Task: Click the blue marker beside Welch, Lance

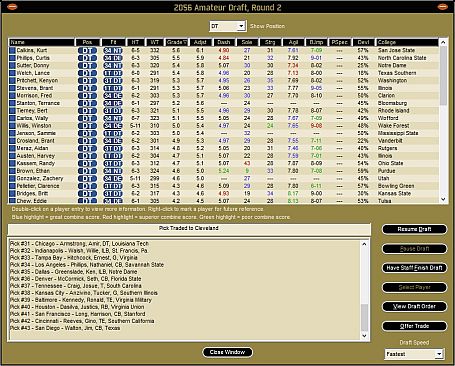Action: [x=12, y=73]
